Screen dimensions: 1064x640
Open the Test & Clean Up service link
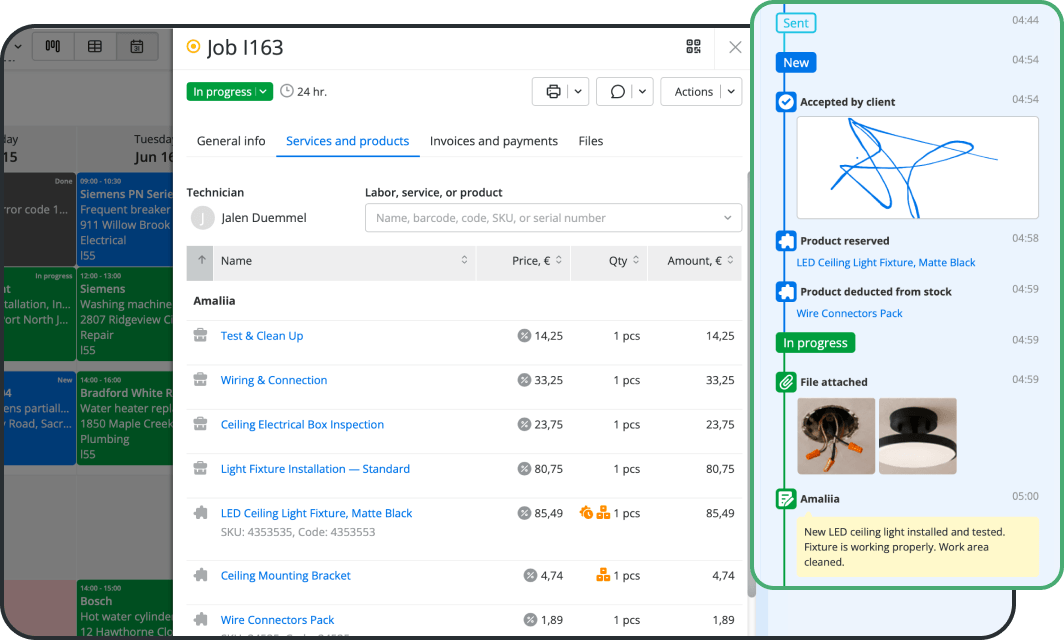262,336
